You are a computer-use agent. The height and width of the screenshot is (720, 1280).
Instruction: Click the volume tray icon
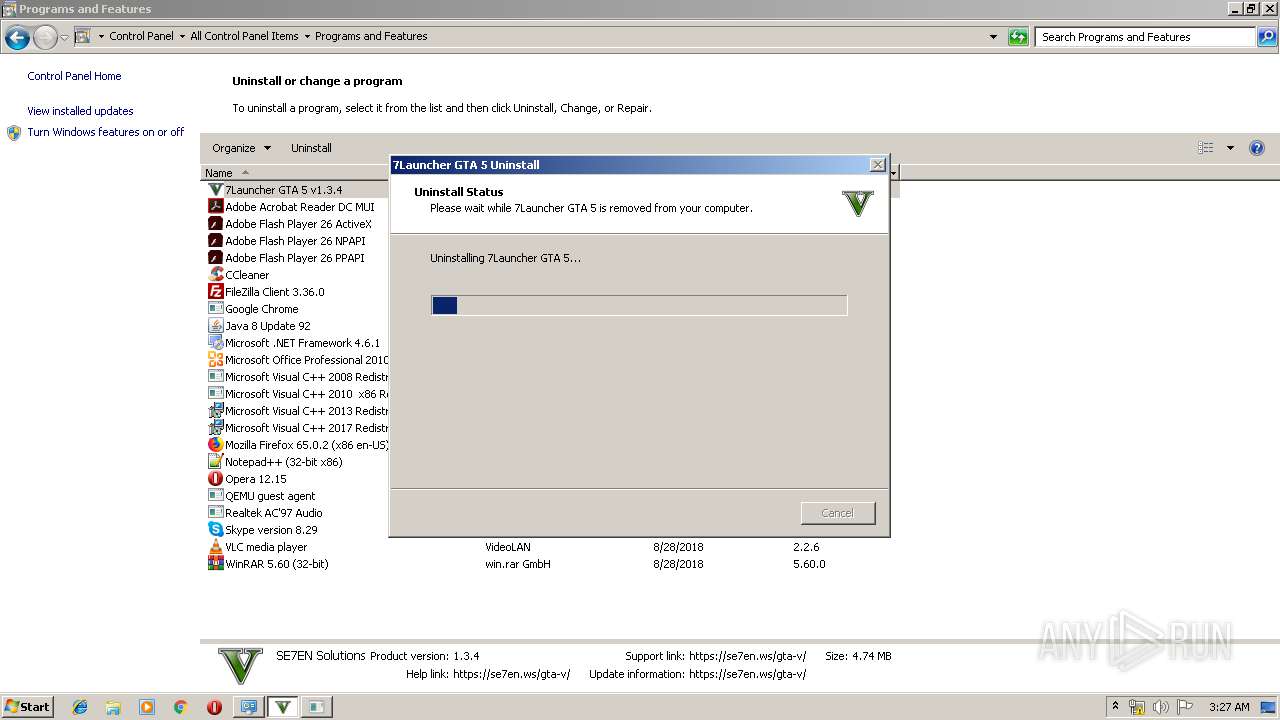click(x=1160, y=707)
